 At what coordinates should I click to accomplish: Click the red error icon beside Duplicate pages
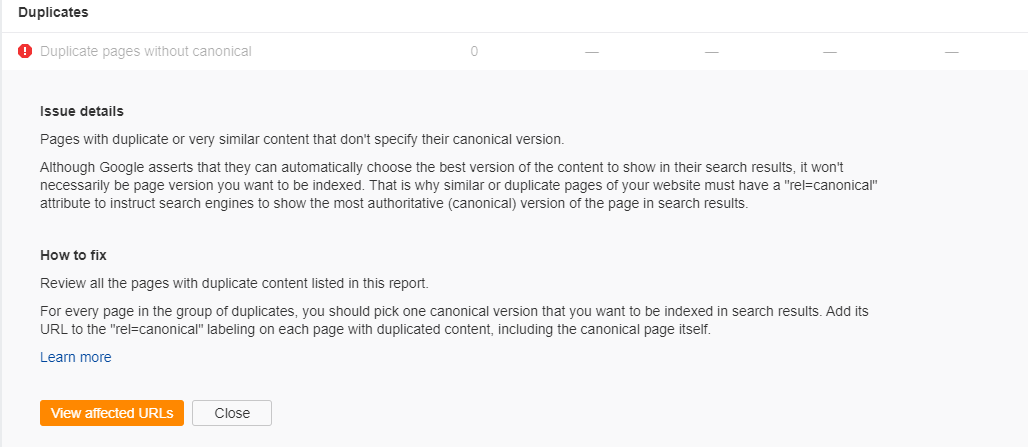click(25, 51)
